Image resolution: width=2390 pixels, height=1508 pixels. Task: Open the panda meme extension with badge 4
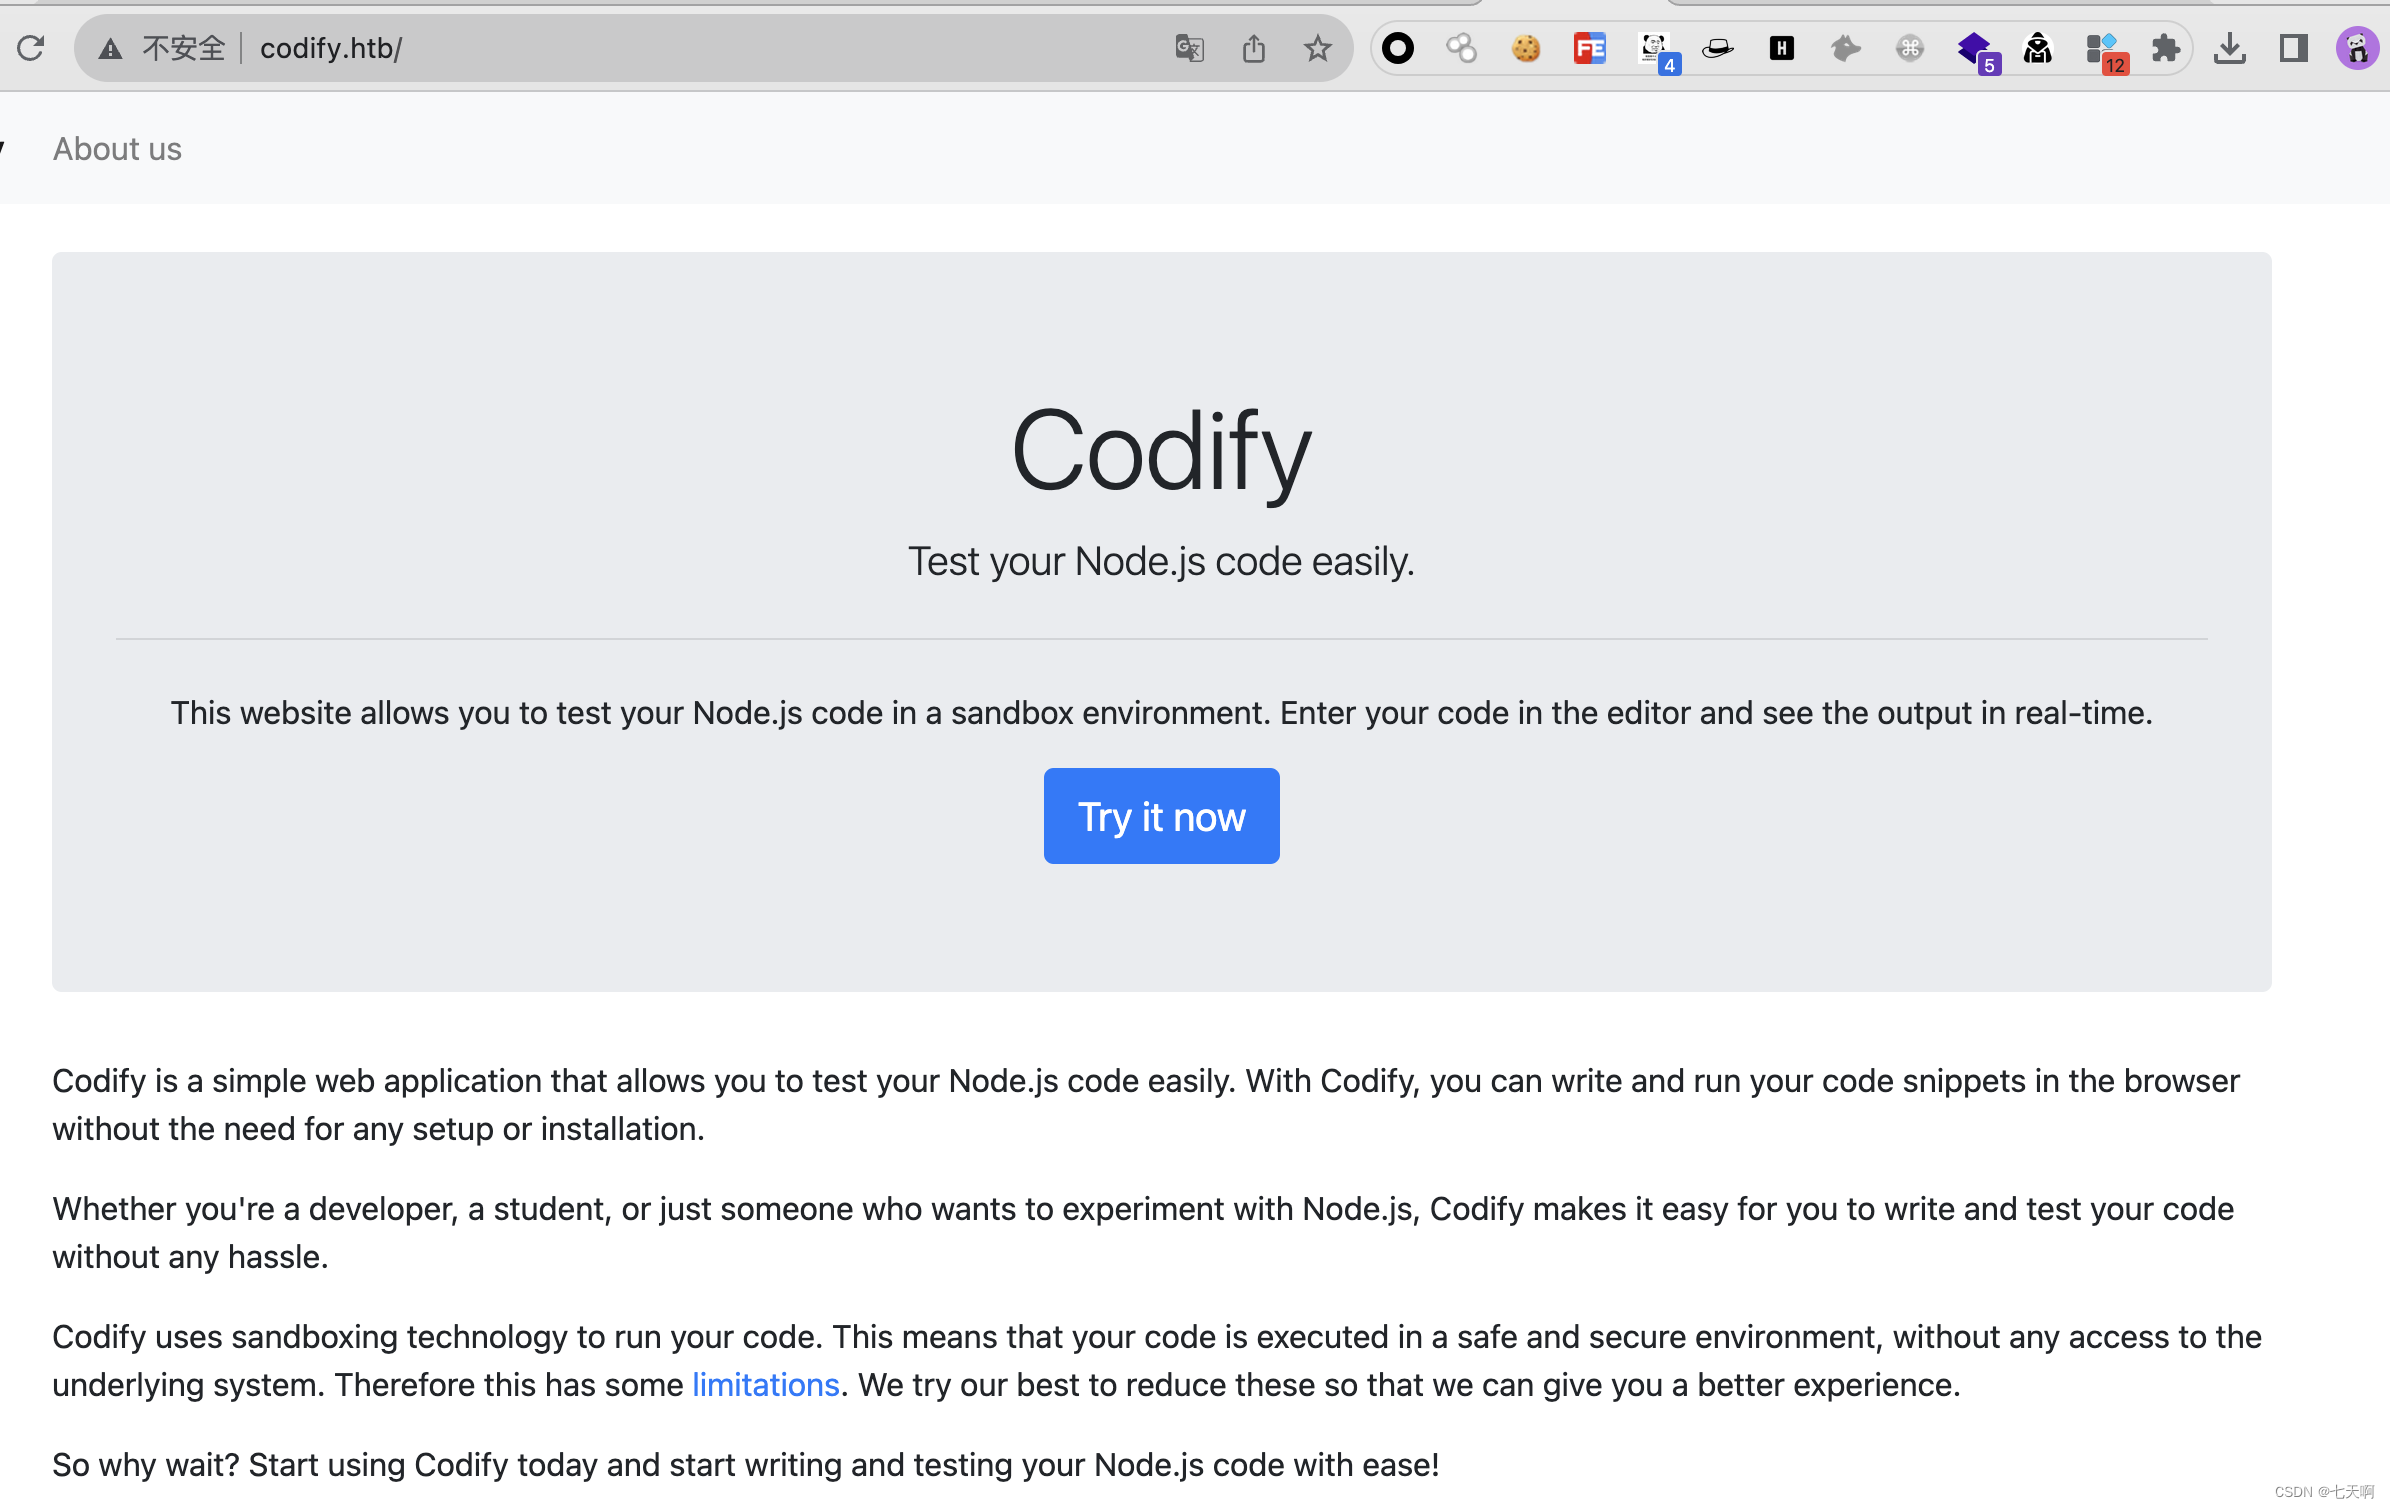coord(1658,52)
